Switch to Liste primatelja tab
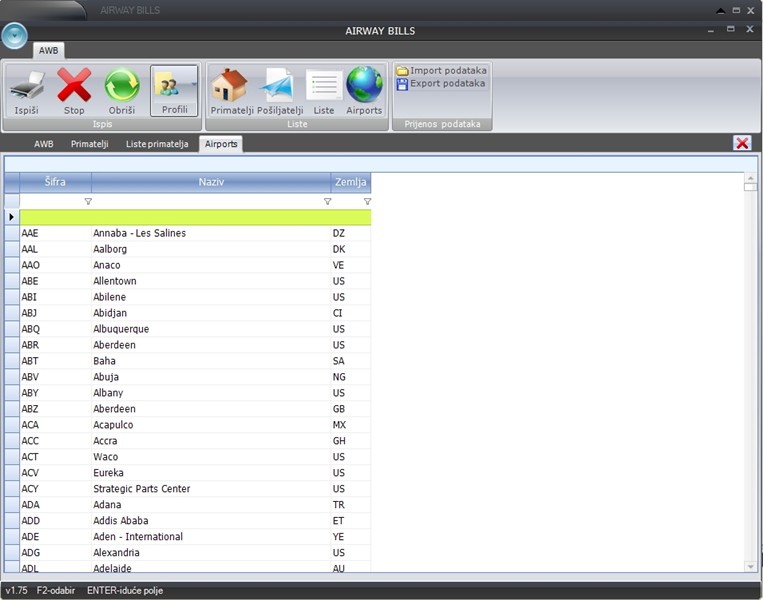Image resolution: width=763 pixels, height=600 pixels. (157, 144)
